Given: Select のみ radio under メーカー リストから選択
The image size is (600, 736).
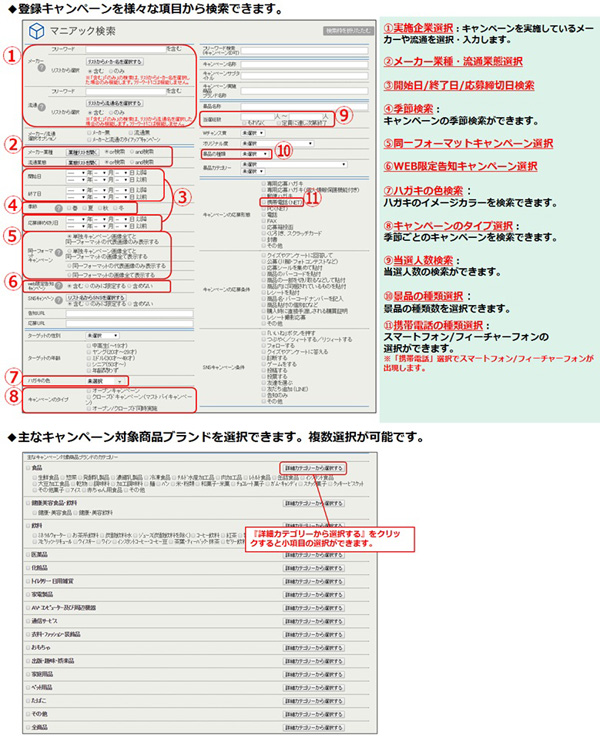Looking at the screenshot, I should pos(111,71).
